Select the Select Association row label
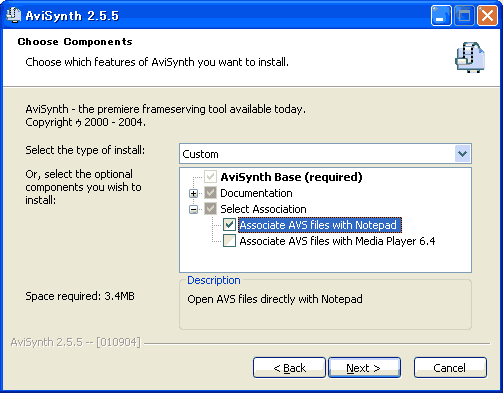 tap(263, 209)
